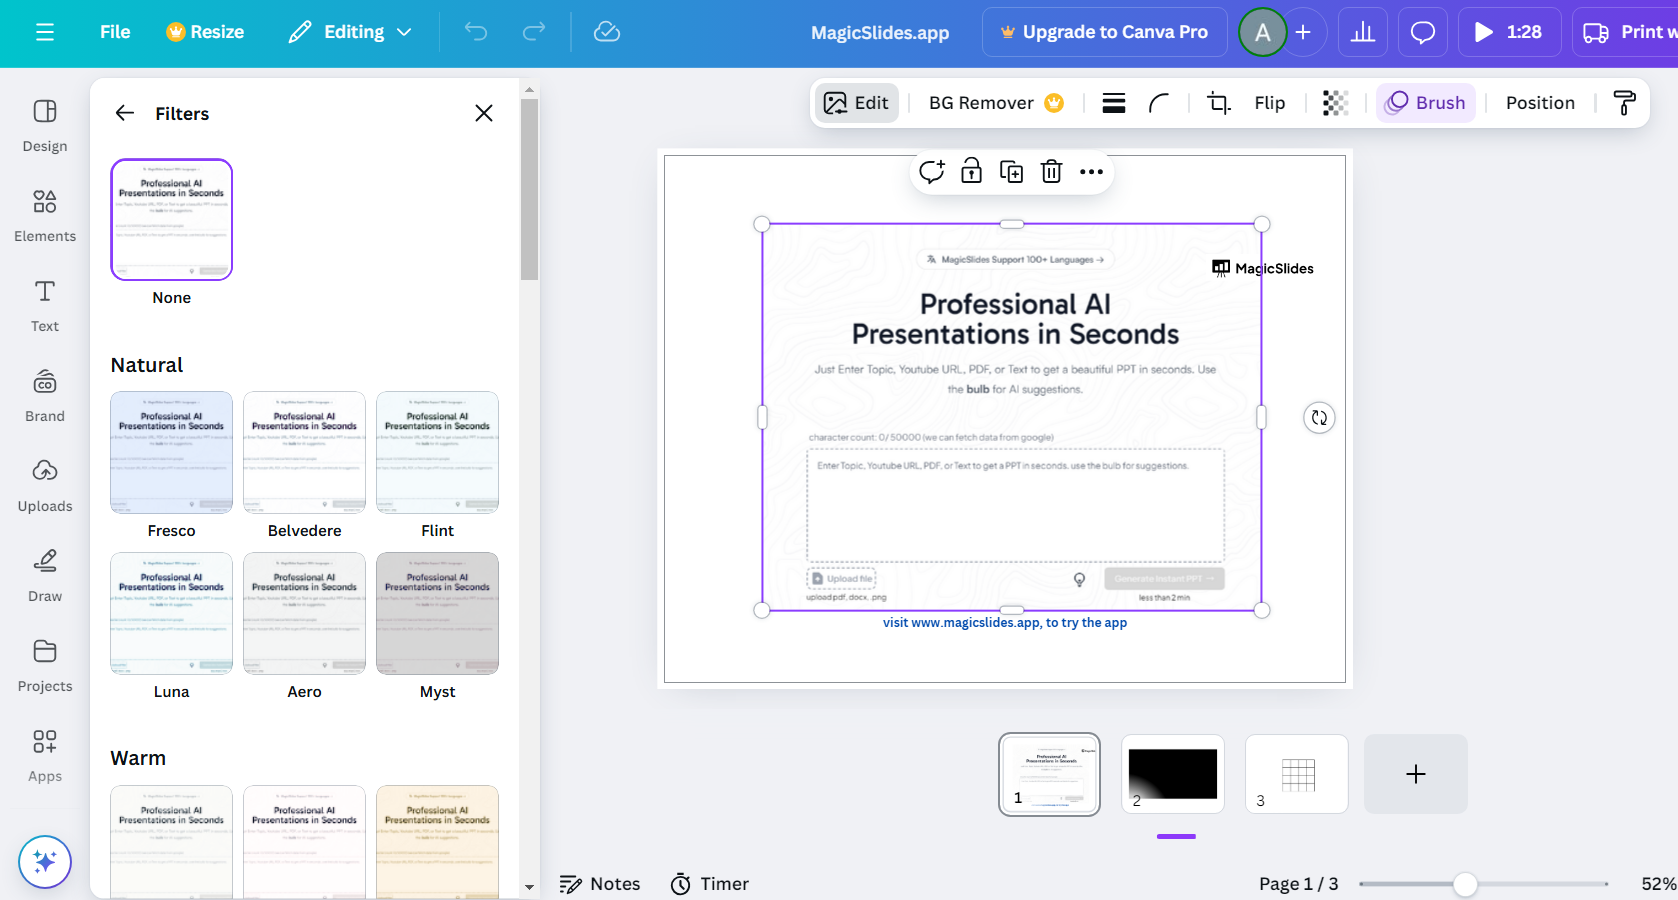Duplicate the selected image
Image resolution: width=1678 pixels, height=900 pixels.
click(x=1012, y=172)
